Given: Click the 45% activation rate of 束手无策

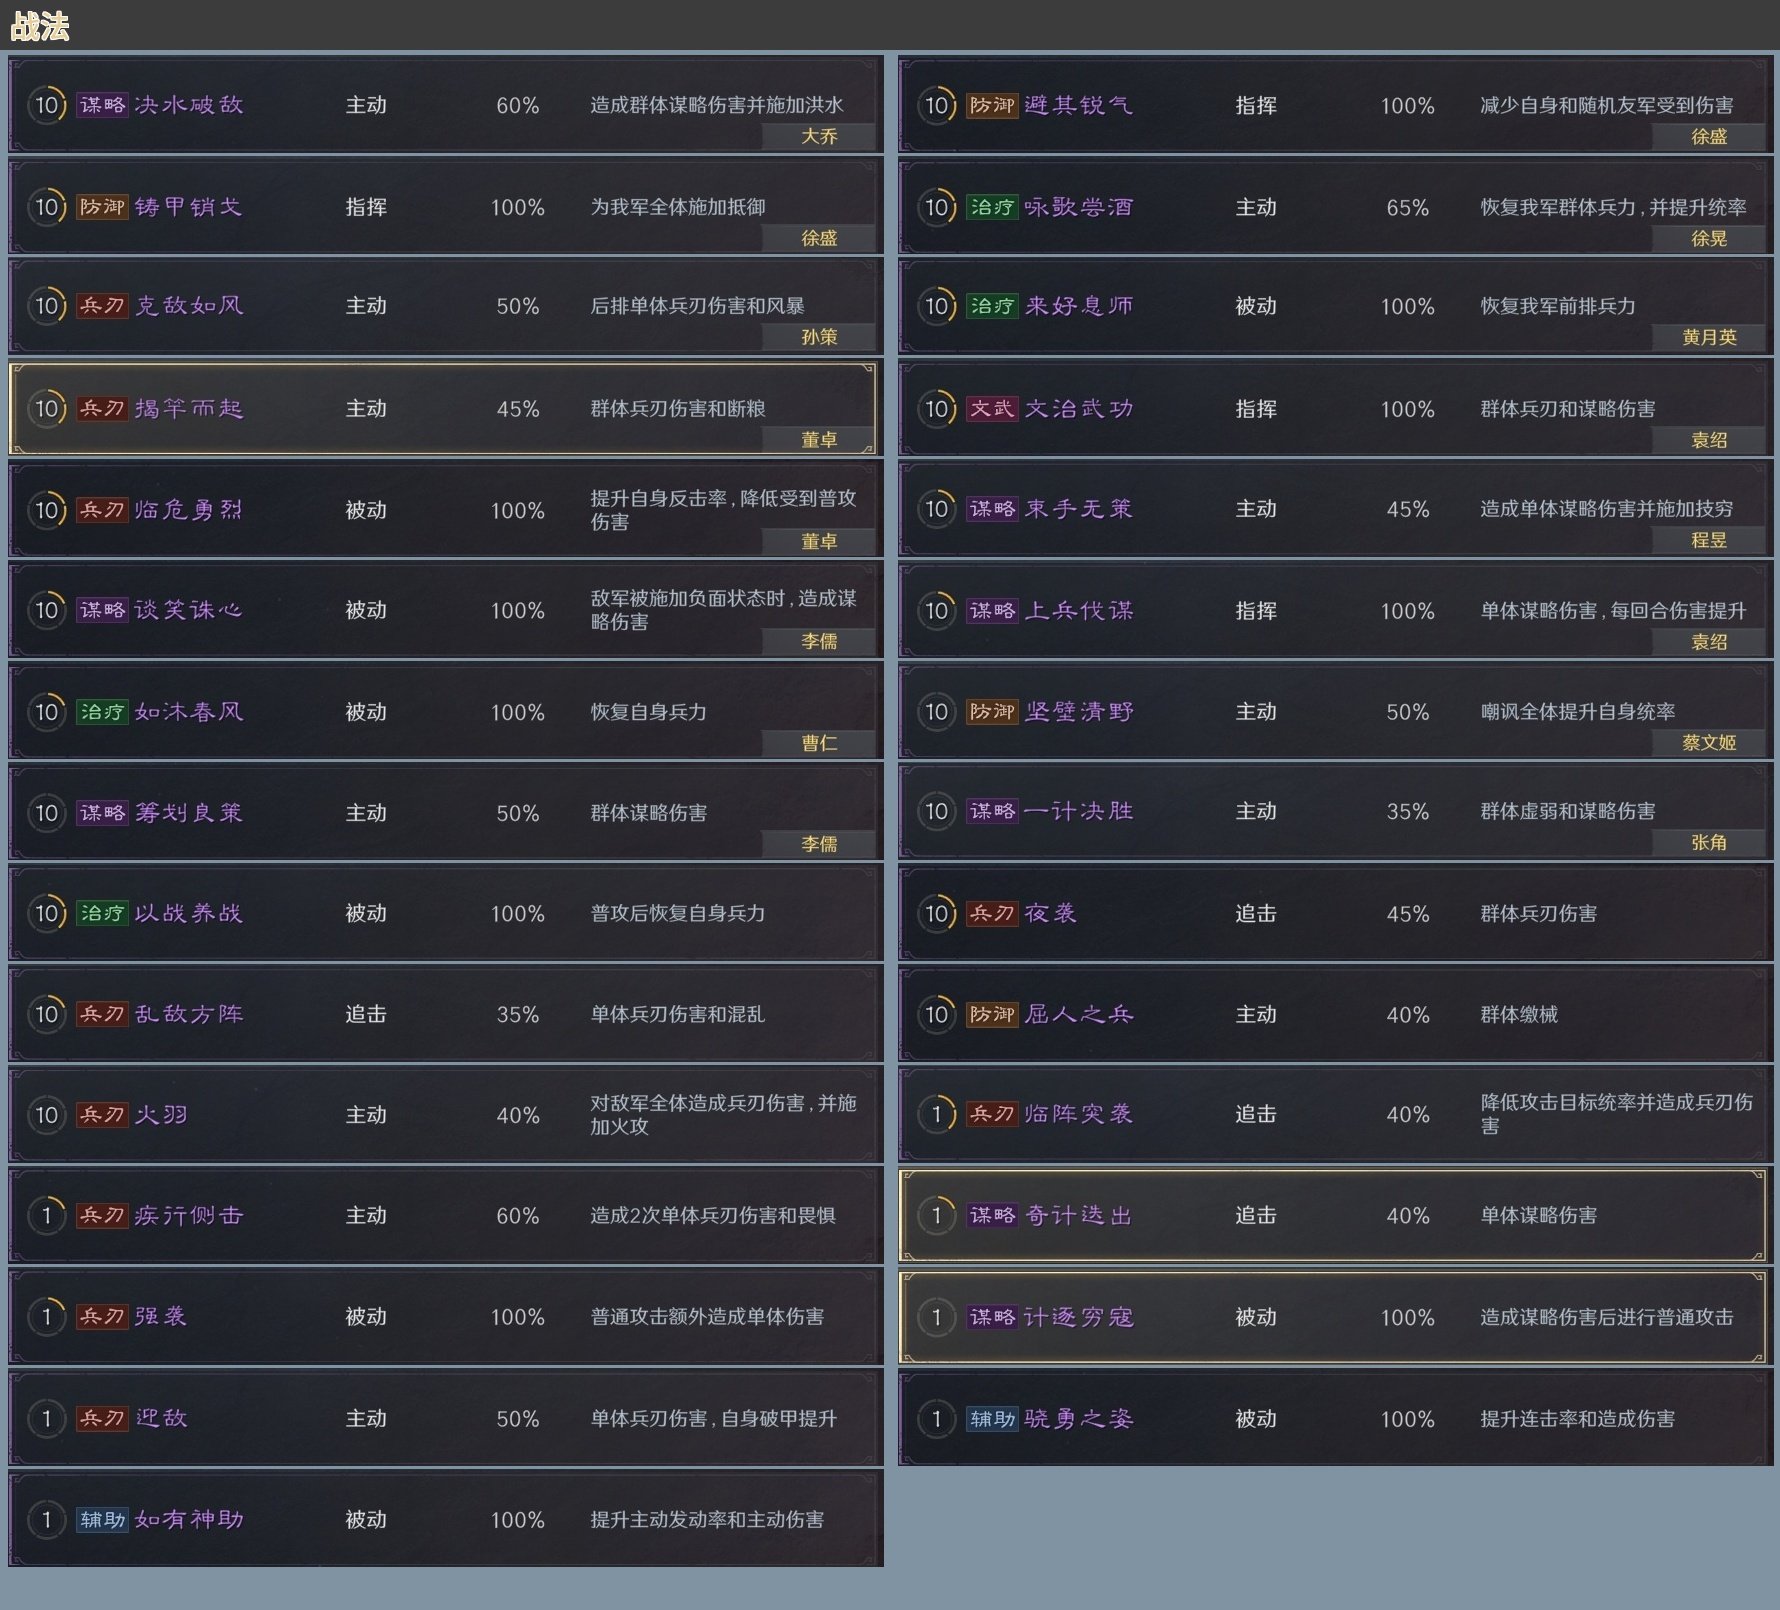Looking at the screenshot, I should pos(1407,510).
